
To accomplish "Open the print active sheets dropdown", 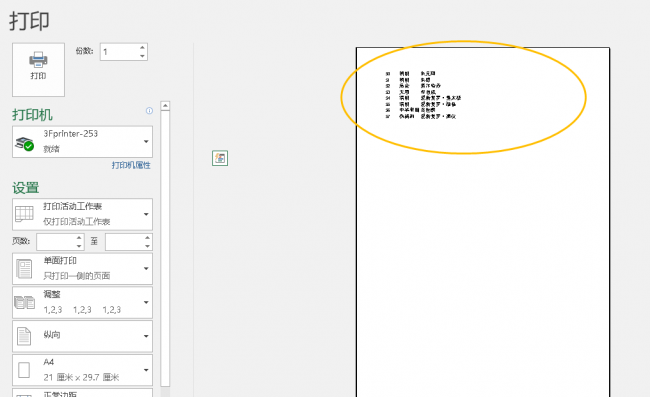I will click(82, 214).
